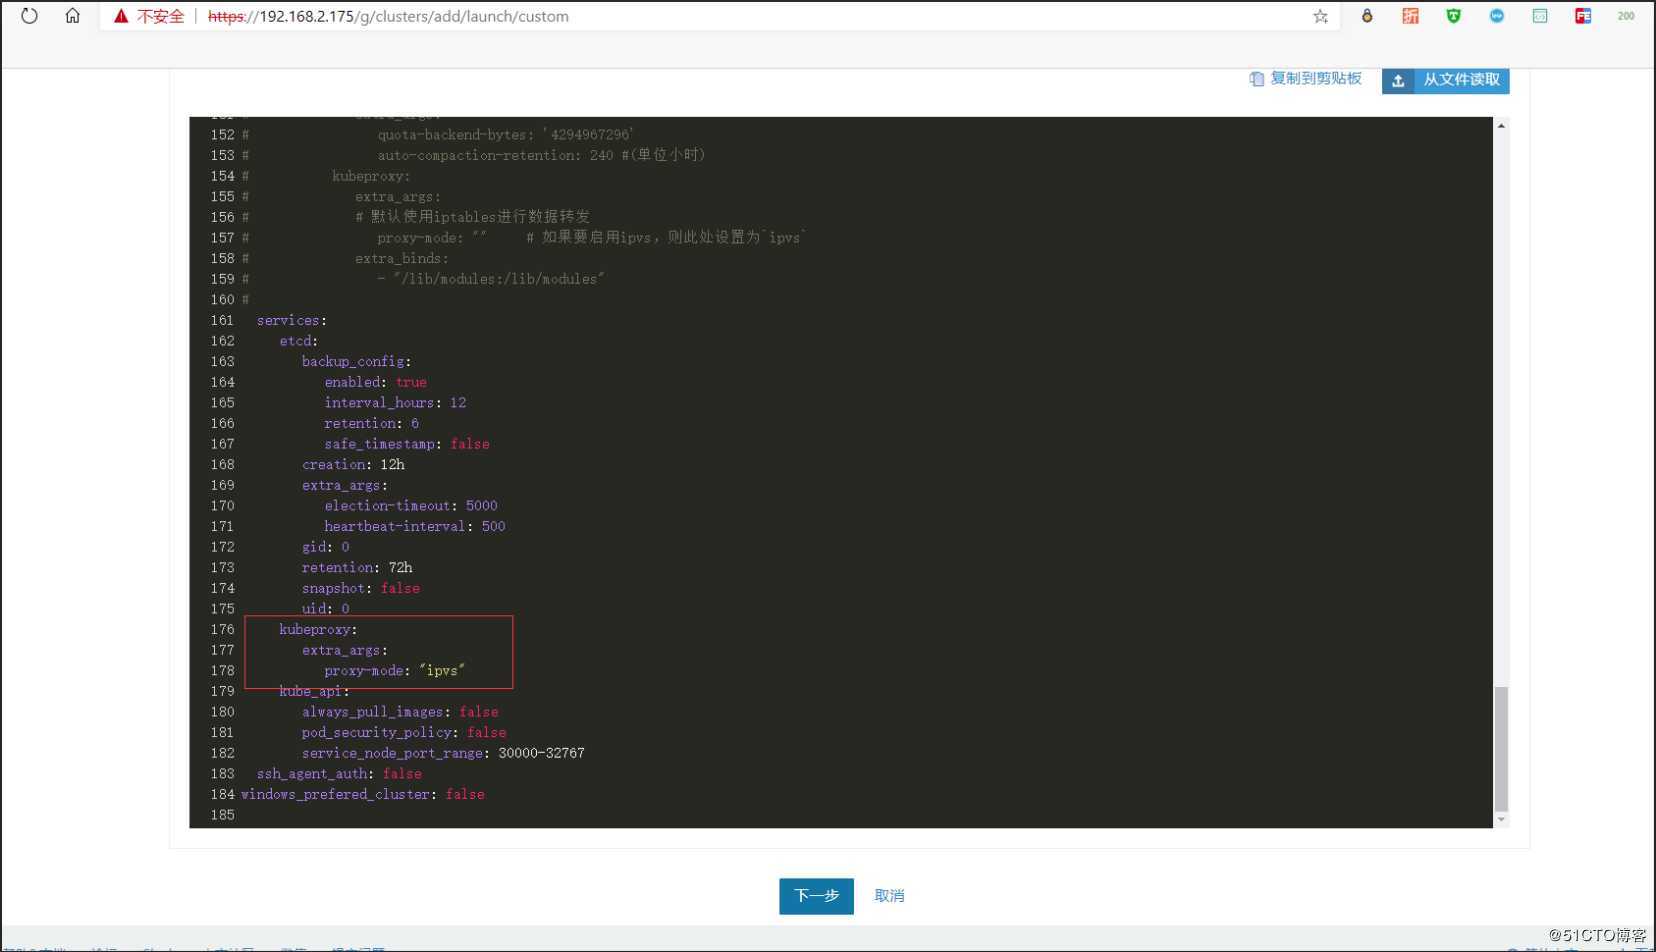Click 'extra_args:' on line 169
Image resolution: width=1656 pixels, height=952 pixels.
[x=345, y=485]
